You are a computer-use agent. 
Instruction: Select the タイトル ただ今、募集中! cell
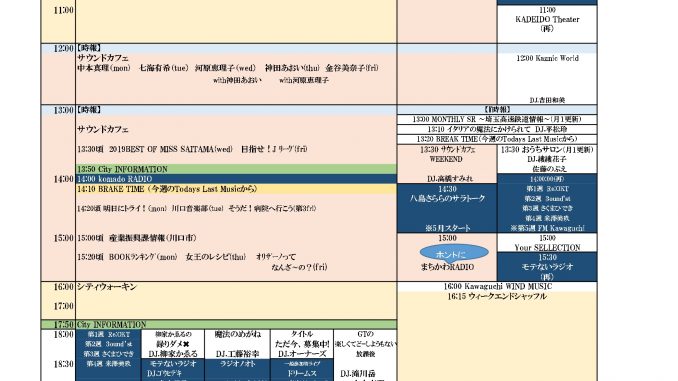[302, 344]
